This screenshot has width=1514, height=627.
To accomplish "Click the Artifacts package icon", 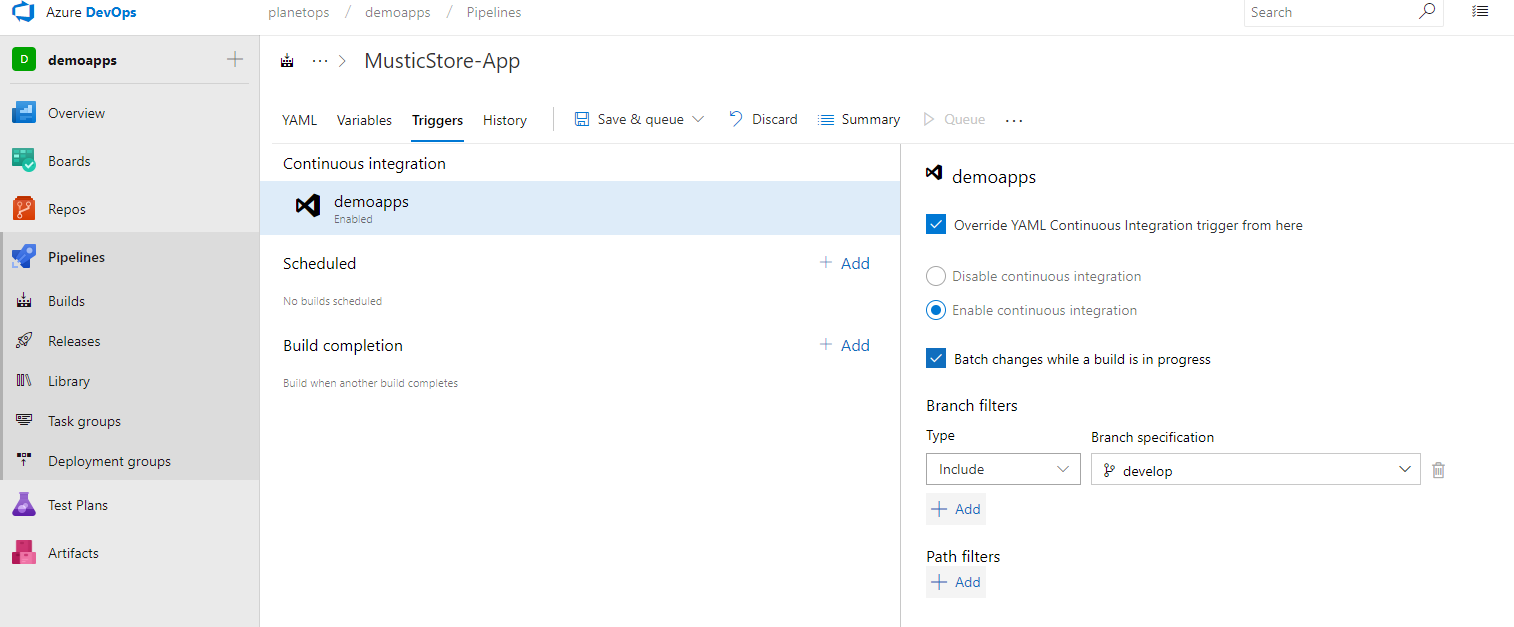I will pos(24,553).
